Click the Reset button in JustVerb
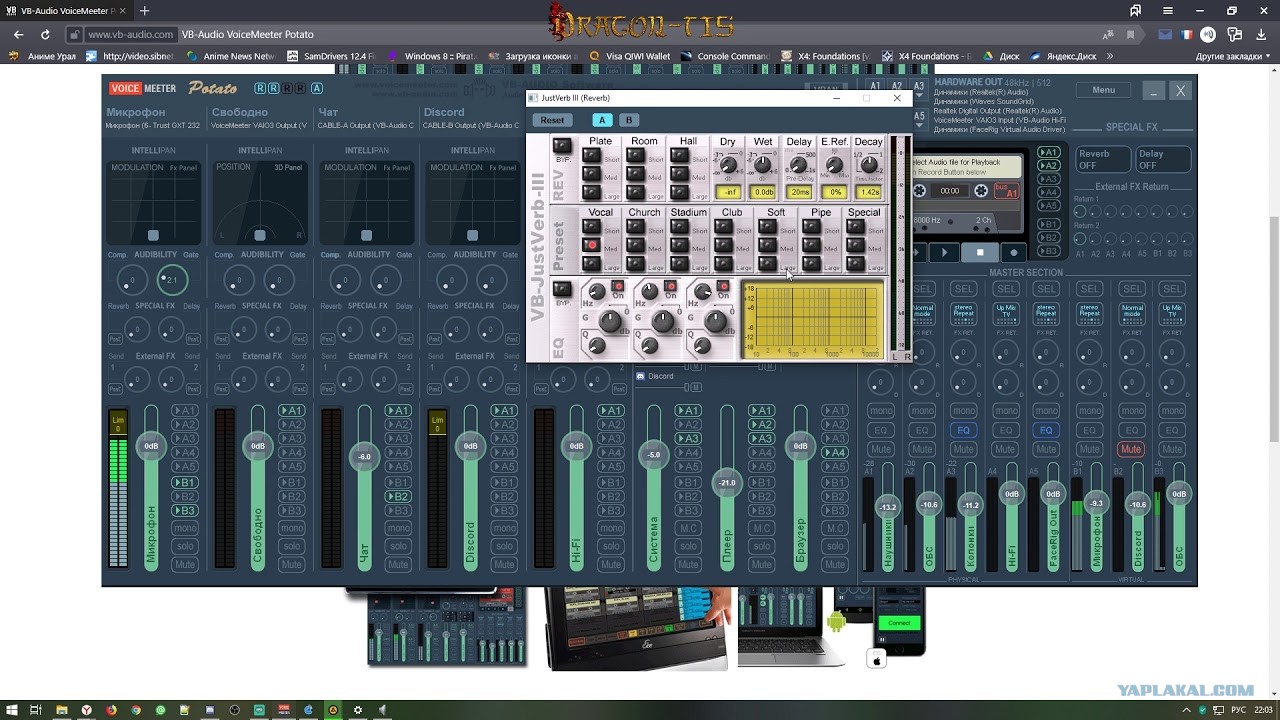The height and width of the screenshot is (720, 1280). pyautogui.click(x=552, y=120)
